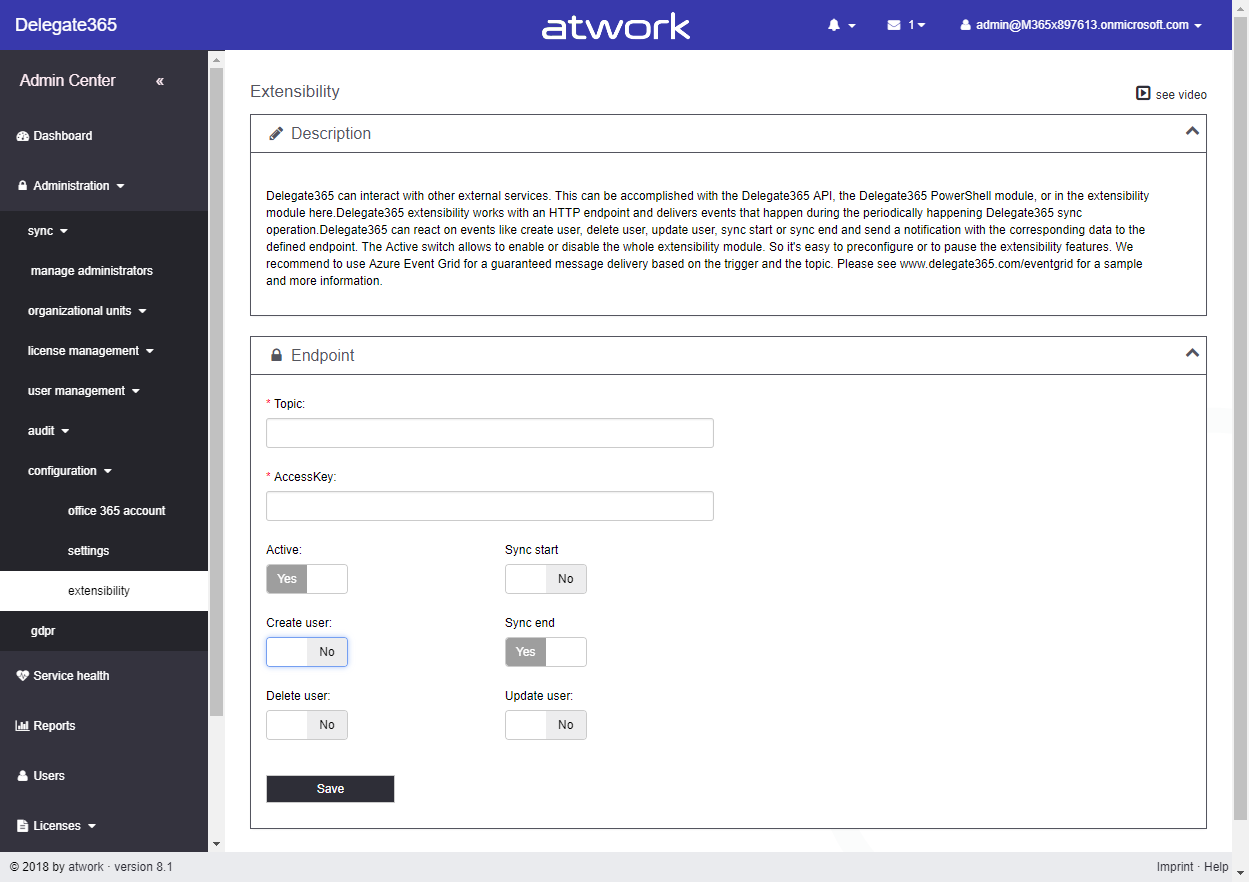Open manage administrators page
Screen dimensions: 1249x882
tap(92, 271)
